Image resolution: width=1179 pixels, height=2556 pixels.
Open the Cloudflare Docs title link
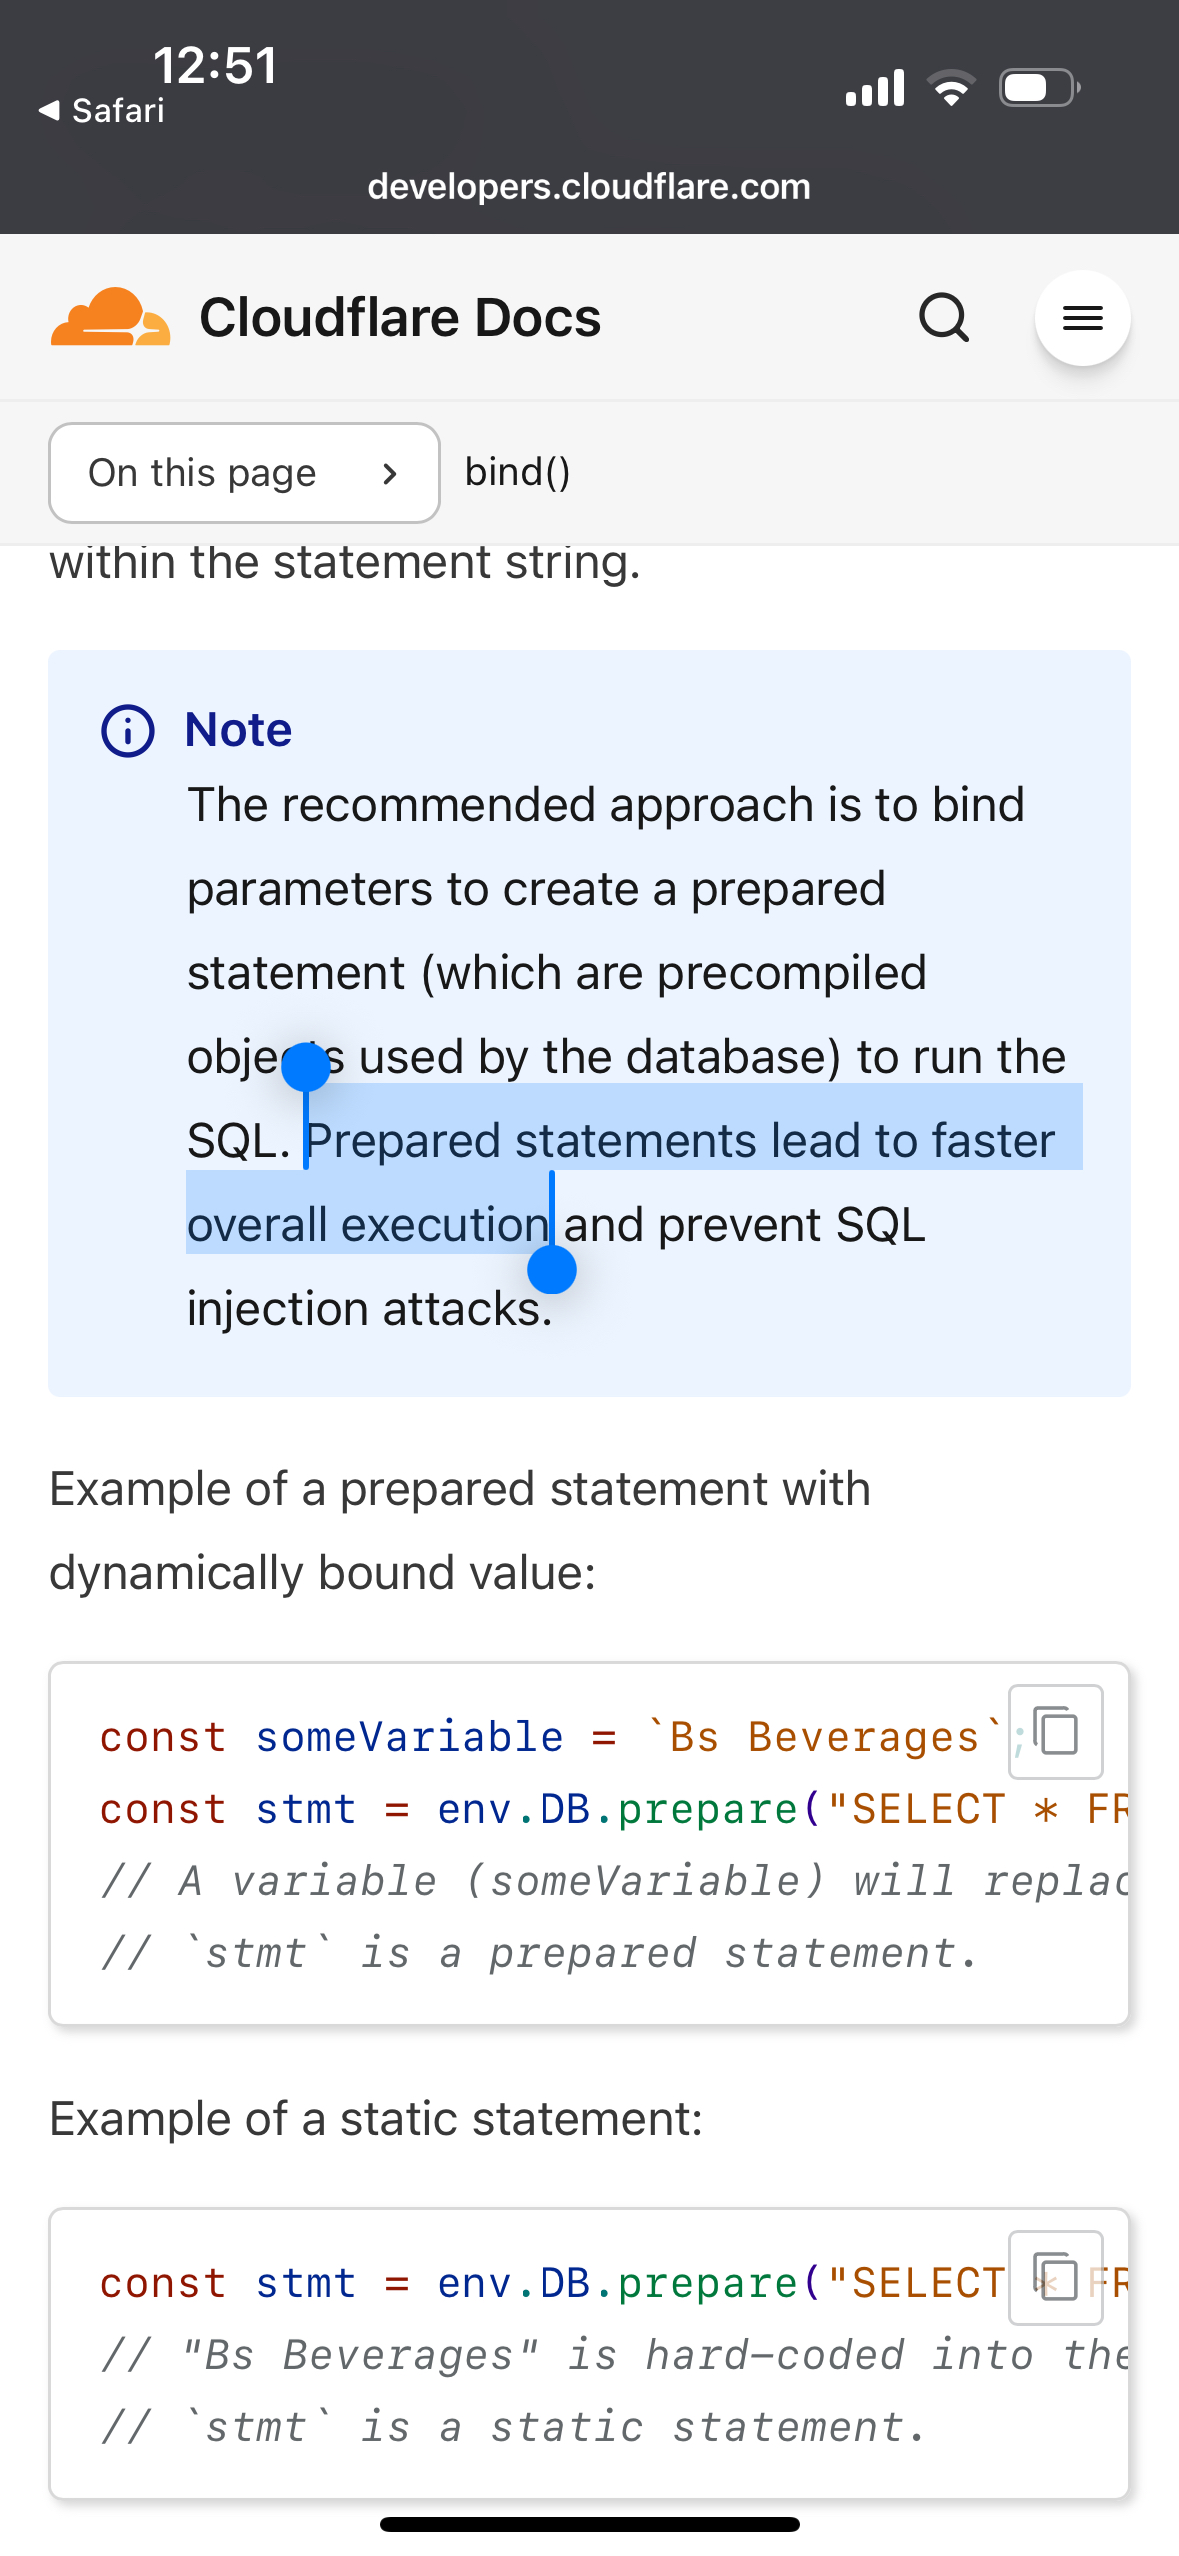(400, 318)
